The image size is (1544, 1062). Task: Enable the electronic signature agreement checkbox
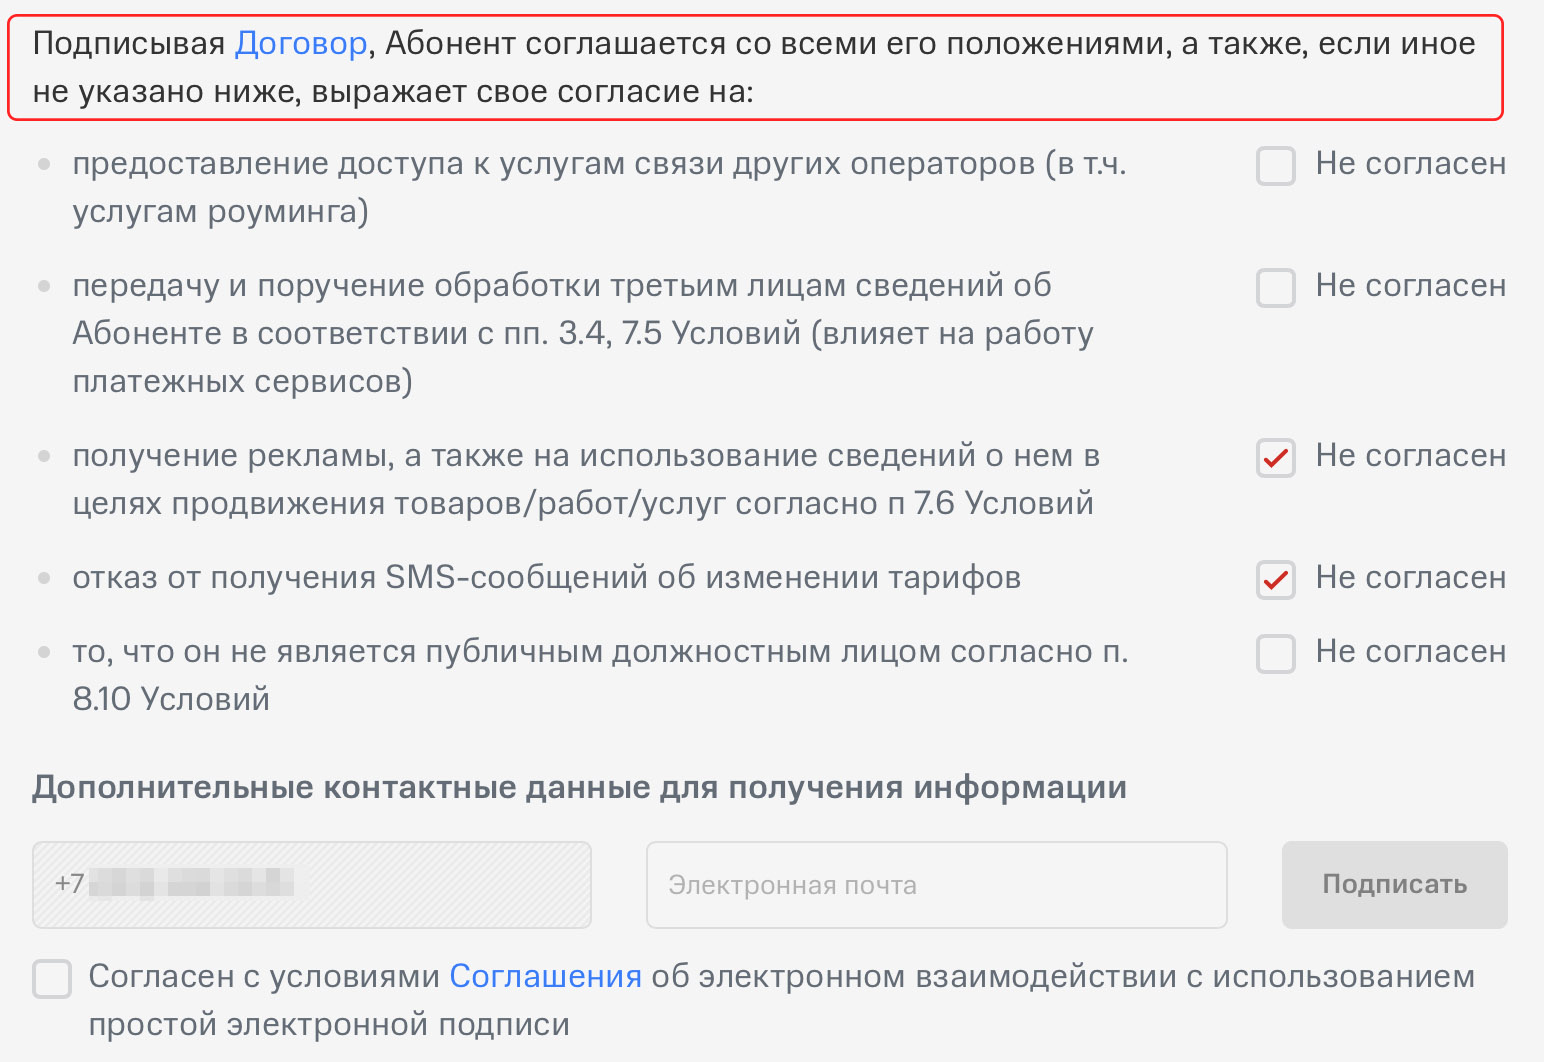coord(52,979)
